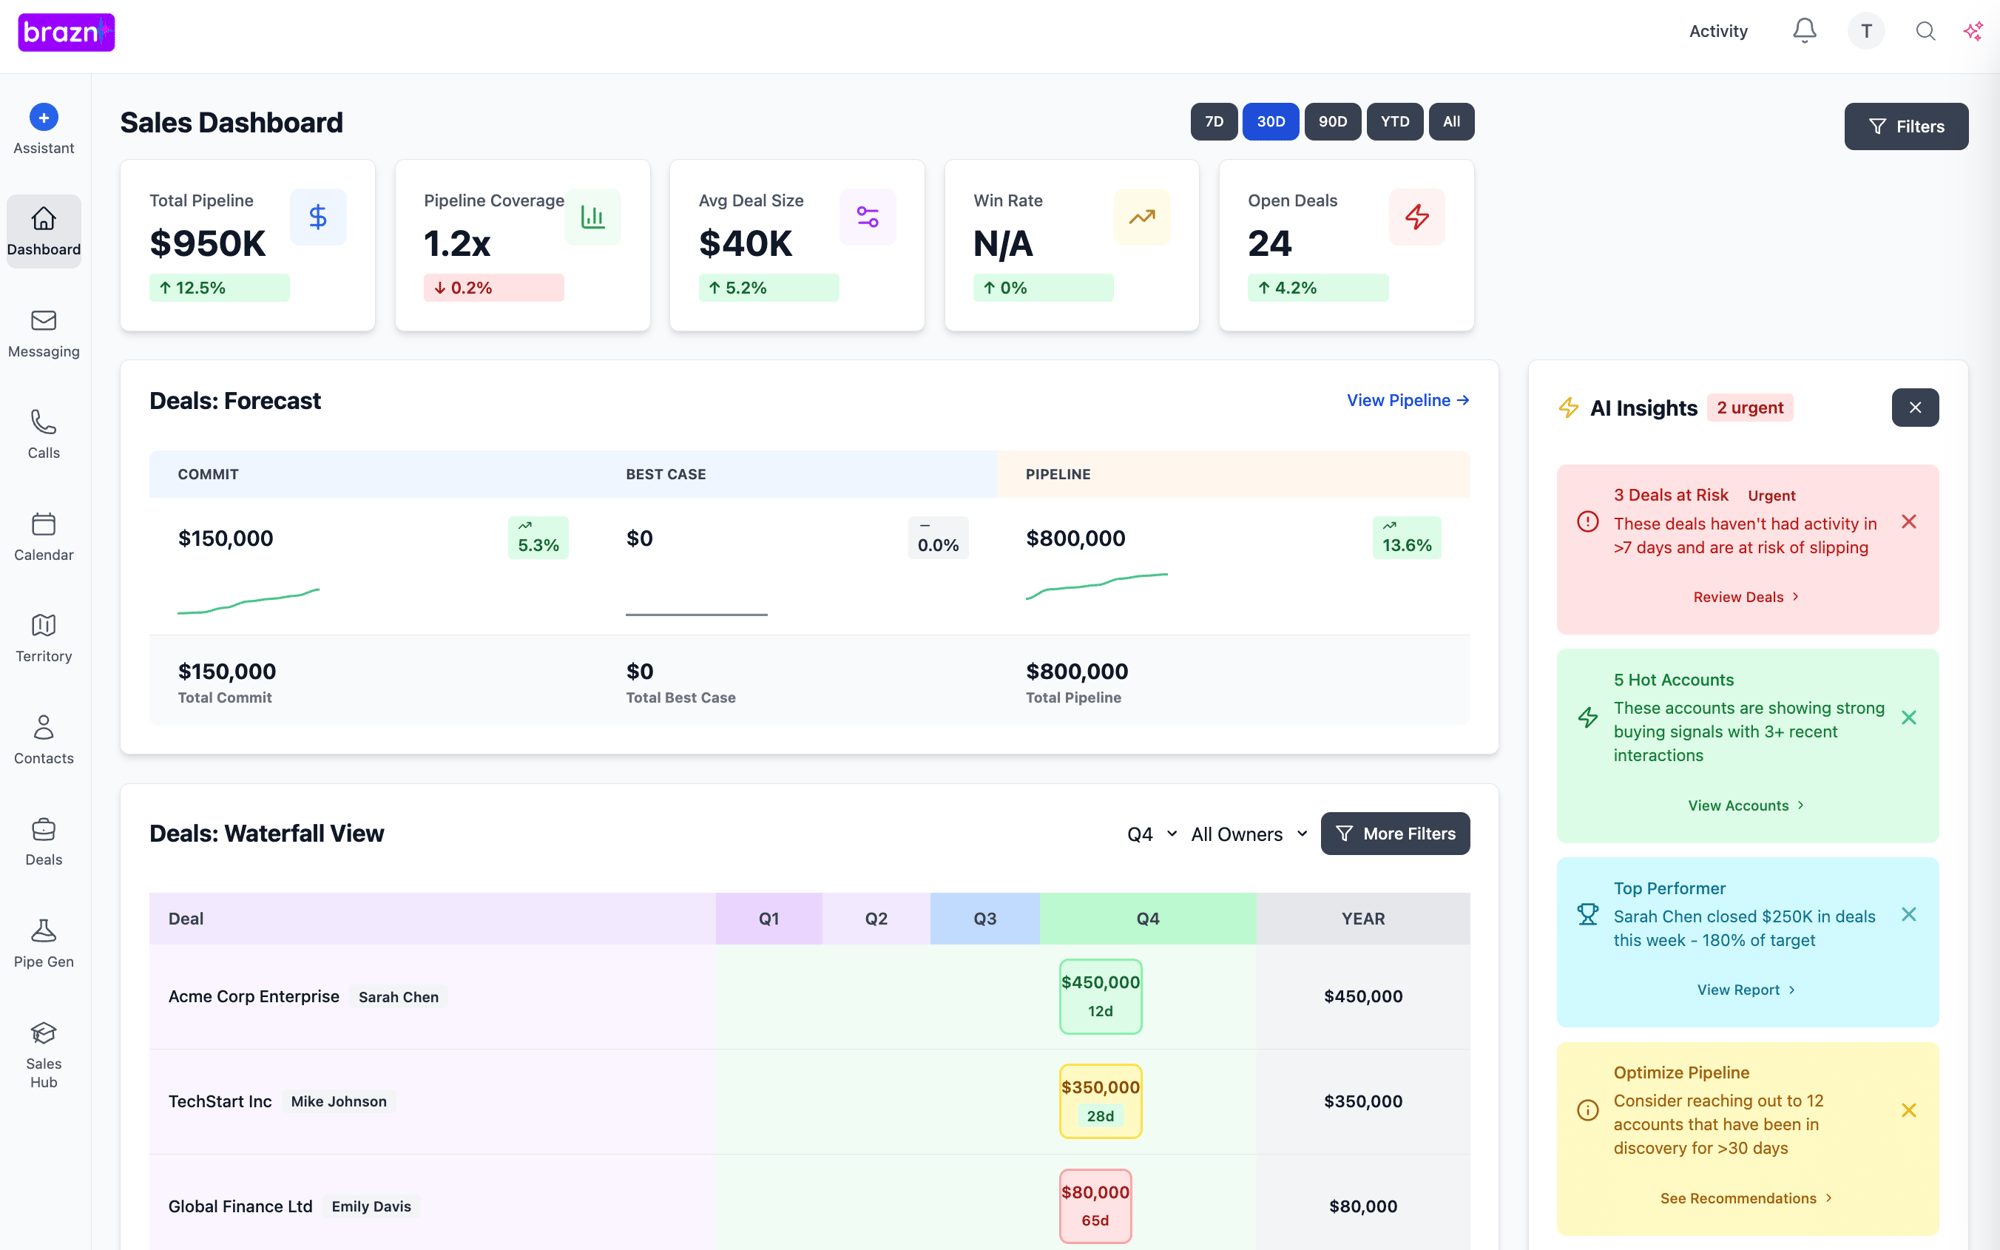Click the AI sparkles icon
The image size is (2000, 1250).
(x=1973, y=31)
